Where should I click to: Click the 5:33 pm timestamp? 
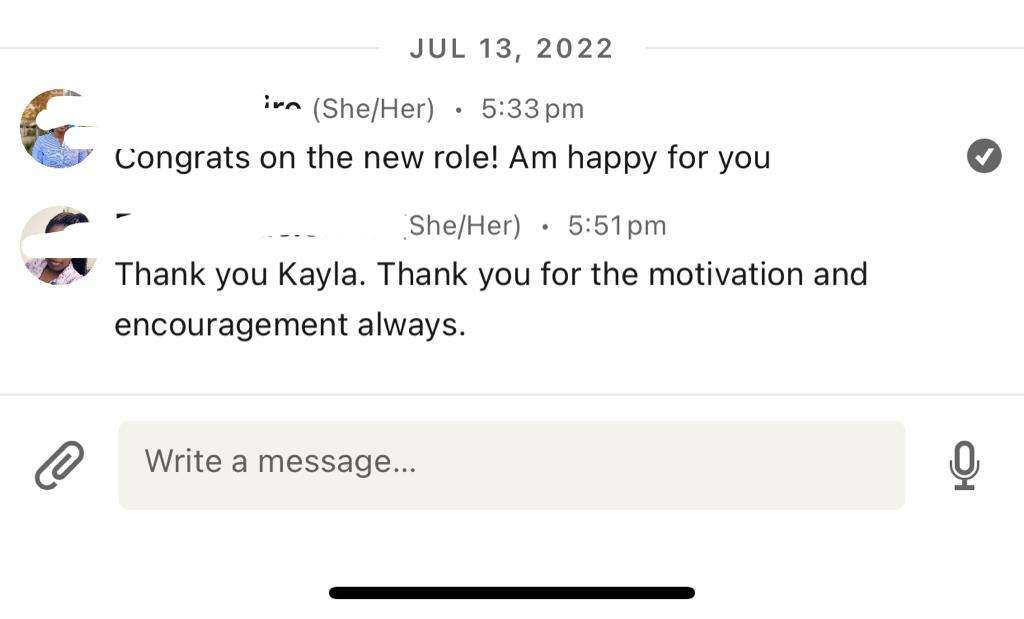tap(532, 109)
